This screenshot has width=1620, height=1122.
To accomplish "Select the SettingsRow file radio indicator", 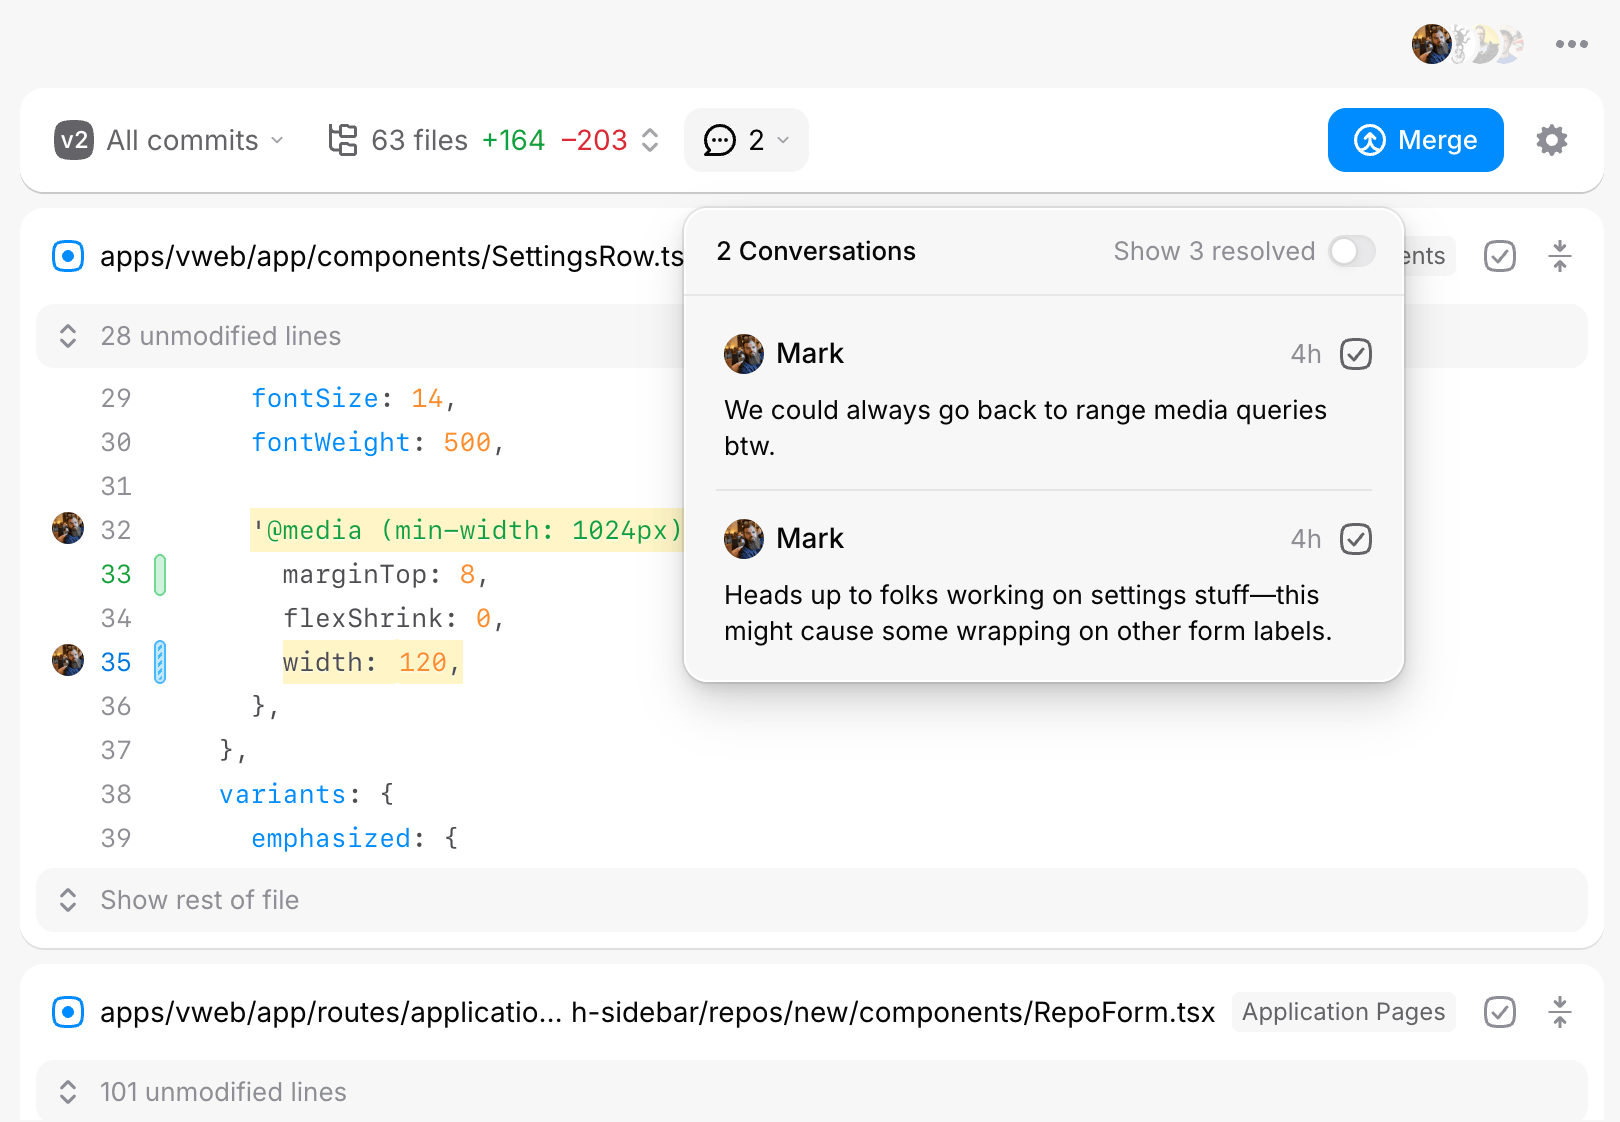I will point(68,256).
